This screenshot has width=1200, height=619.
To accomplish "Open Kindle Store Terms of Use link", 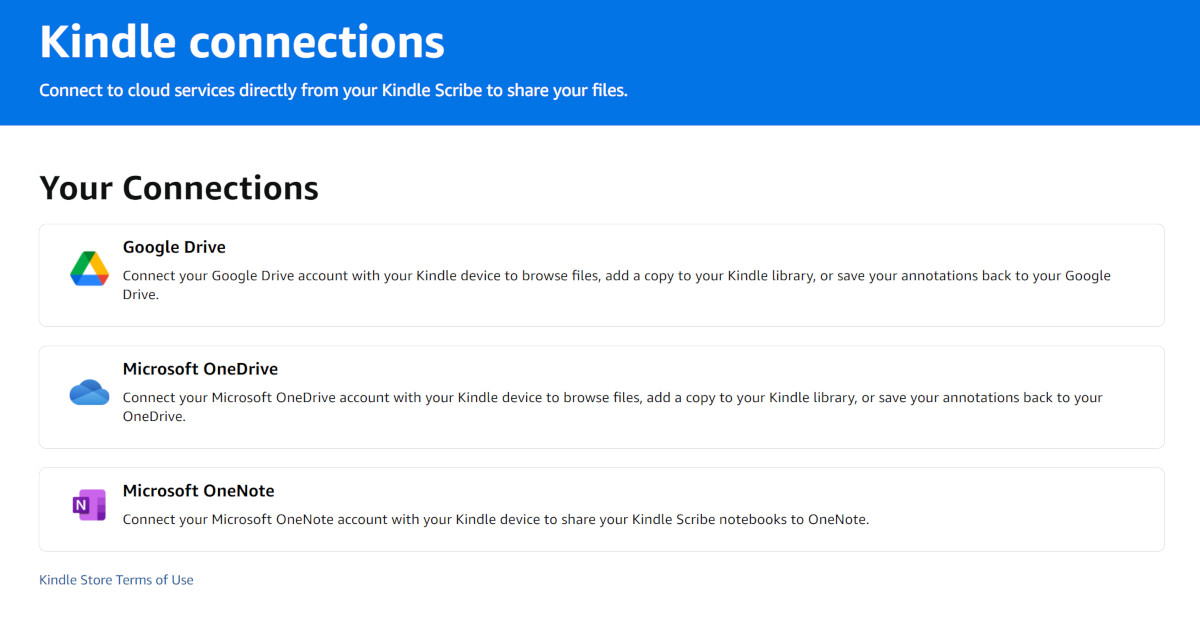I will click(x=116, y=580).
